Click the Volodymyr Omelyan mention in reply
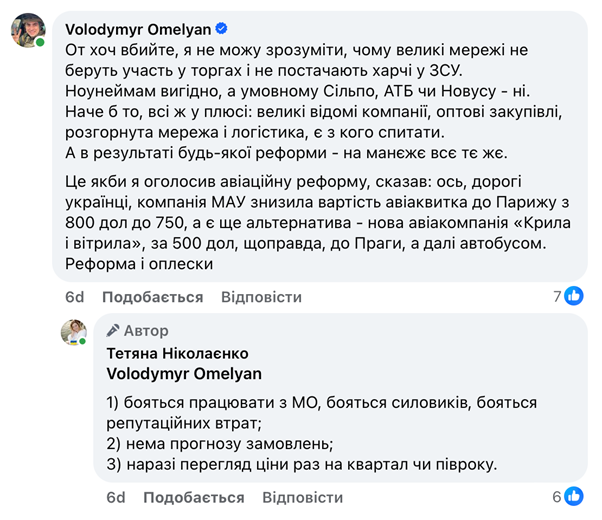The image size is (602, 520). 185,373
